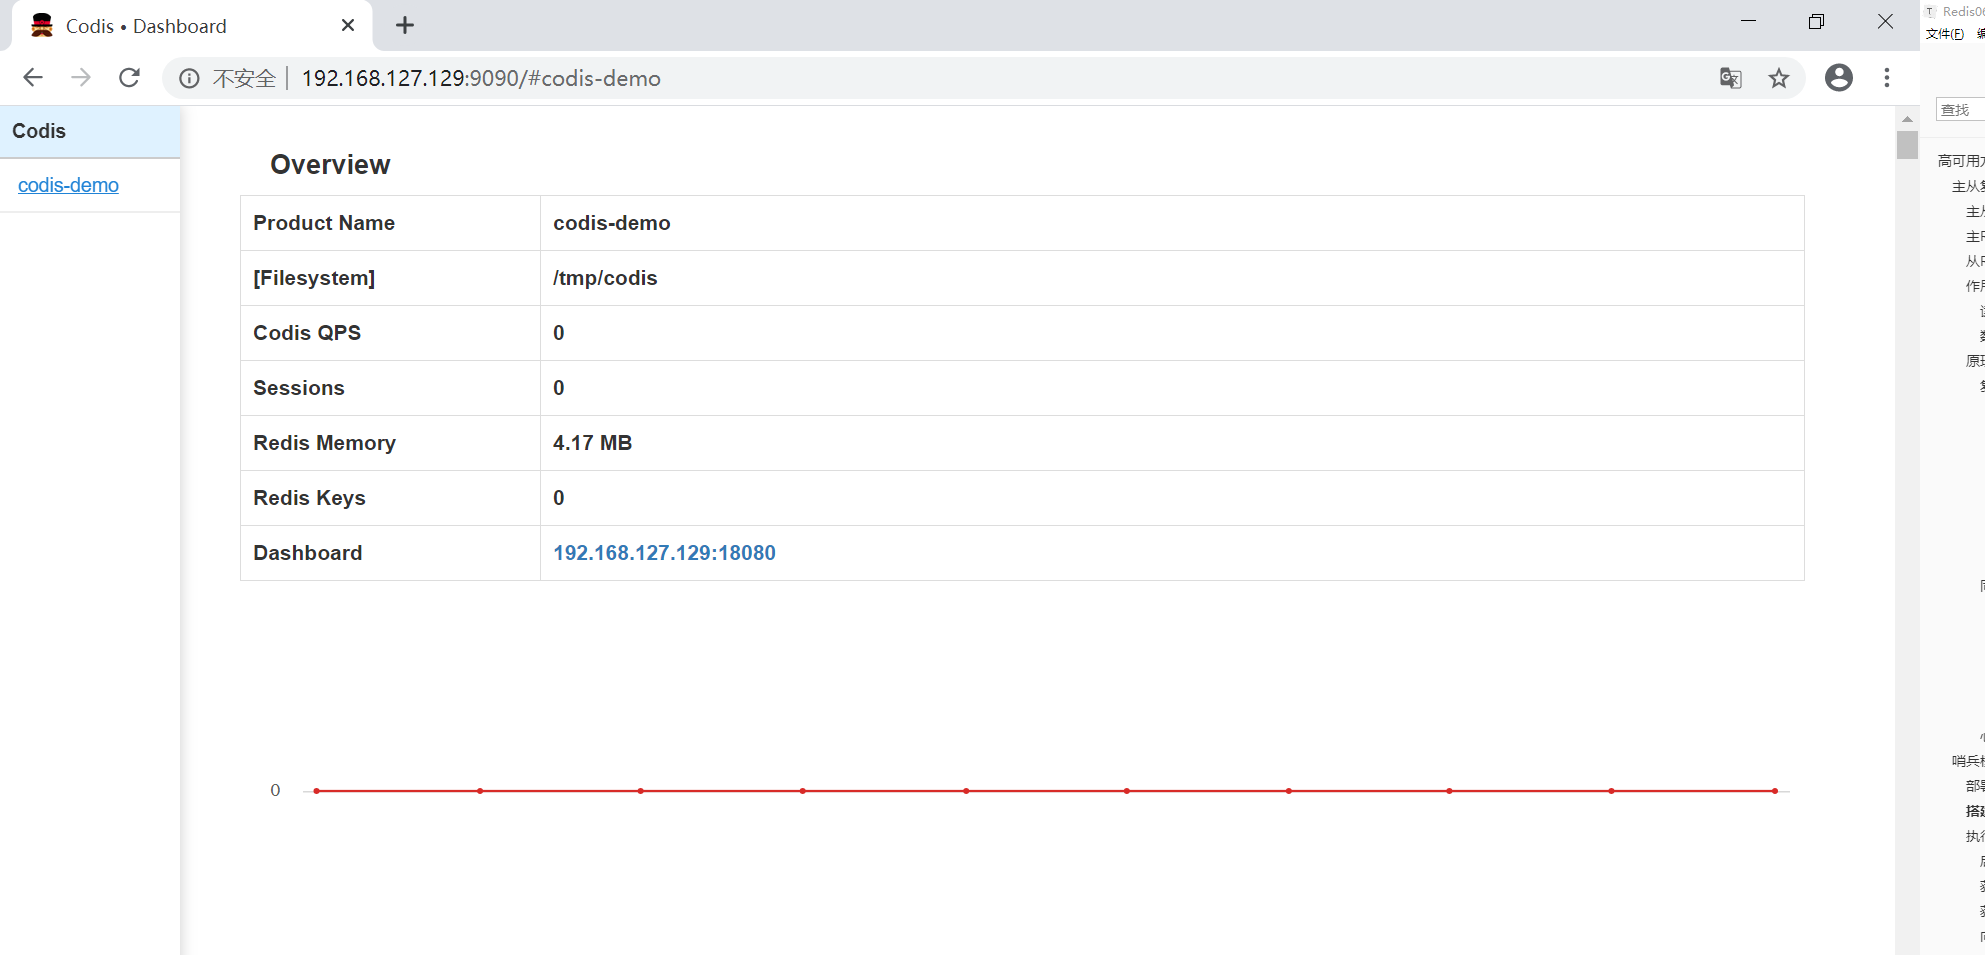Click the Overview heading
Screen dimensions: 1985x955
[x=330, y=165]
